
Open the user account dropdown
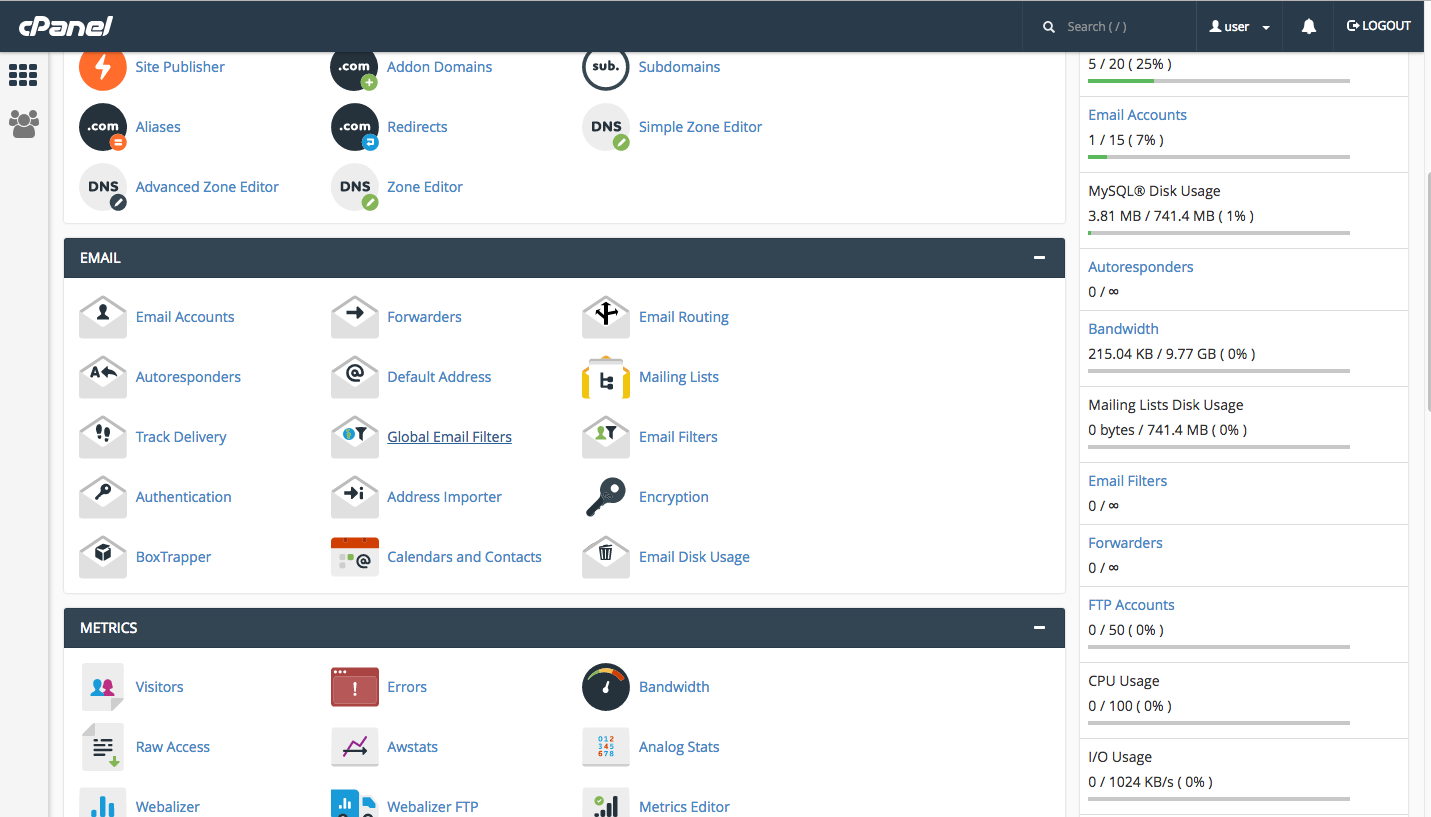tap(1239, 27)
